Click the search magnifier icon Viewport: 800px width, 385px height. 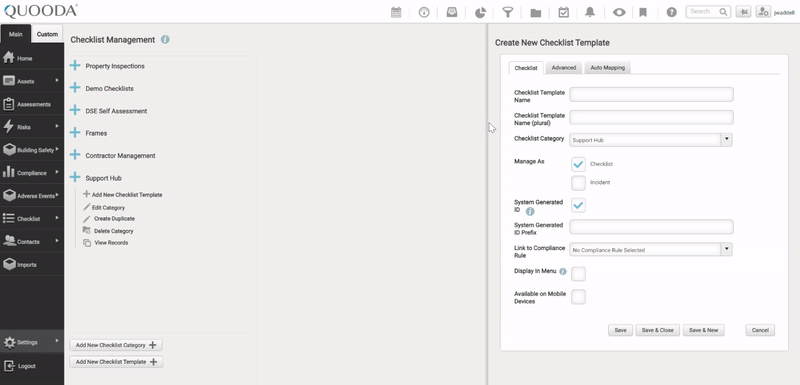[x=723, y=12]
